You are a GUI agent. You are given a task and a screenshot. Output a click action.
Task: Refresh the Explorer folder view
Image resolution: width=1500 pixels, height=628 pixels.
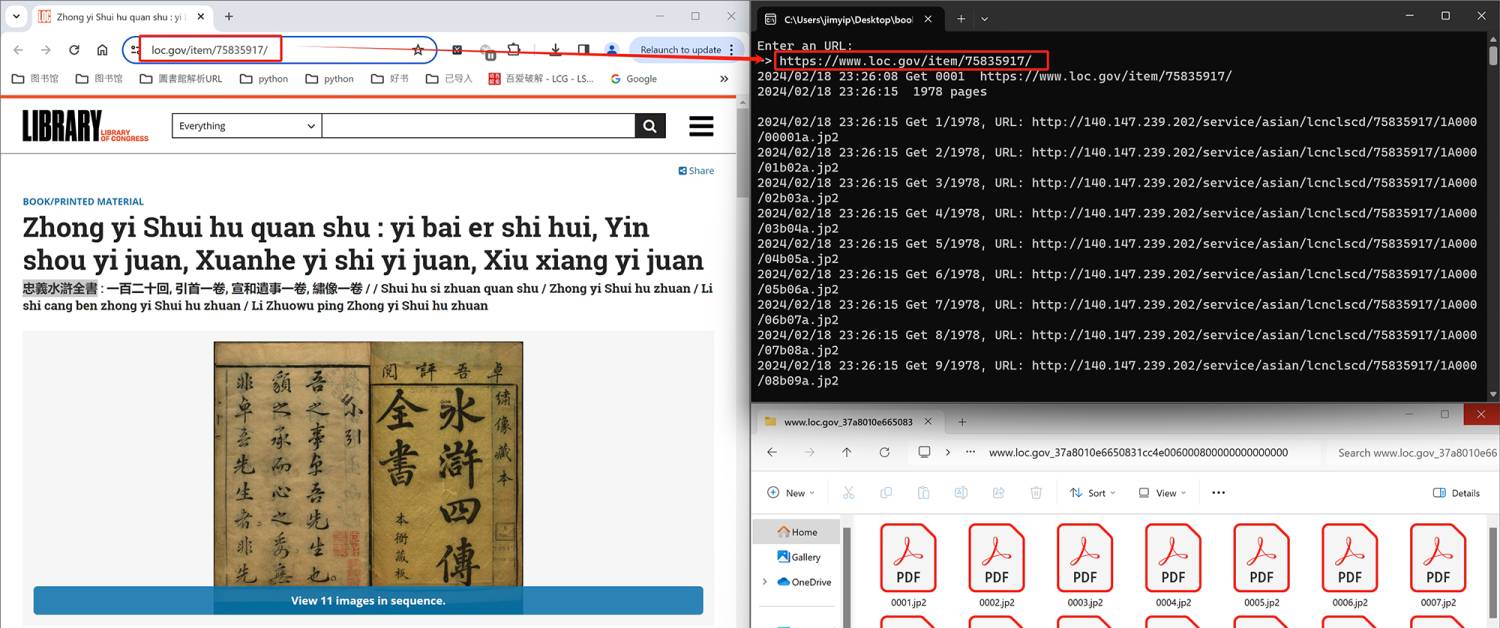[x=884, y=452]
